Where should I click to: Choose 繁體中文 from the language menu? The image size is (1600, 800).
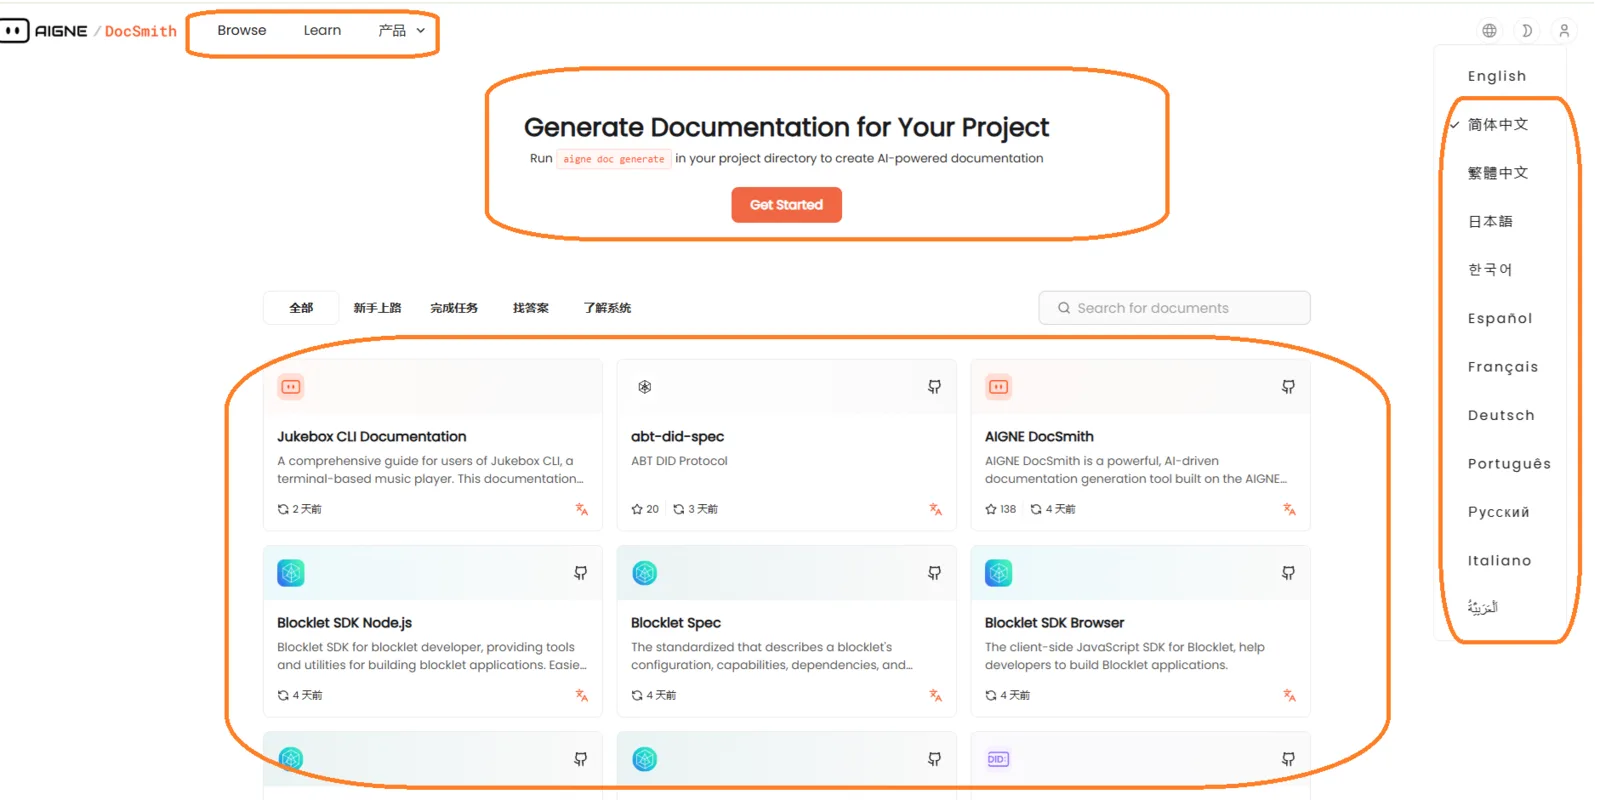1498,173
